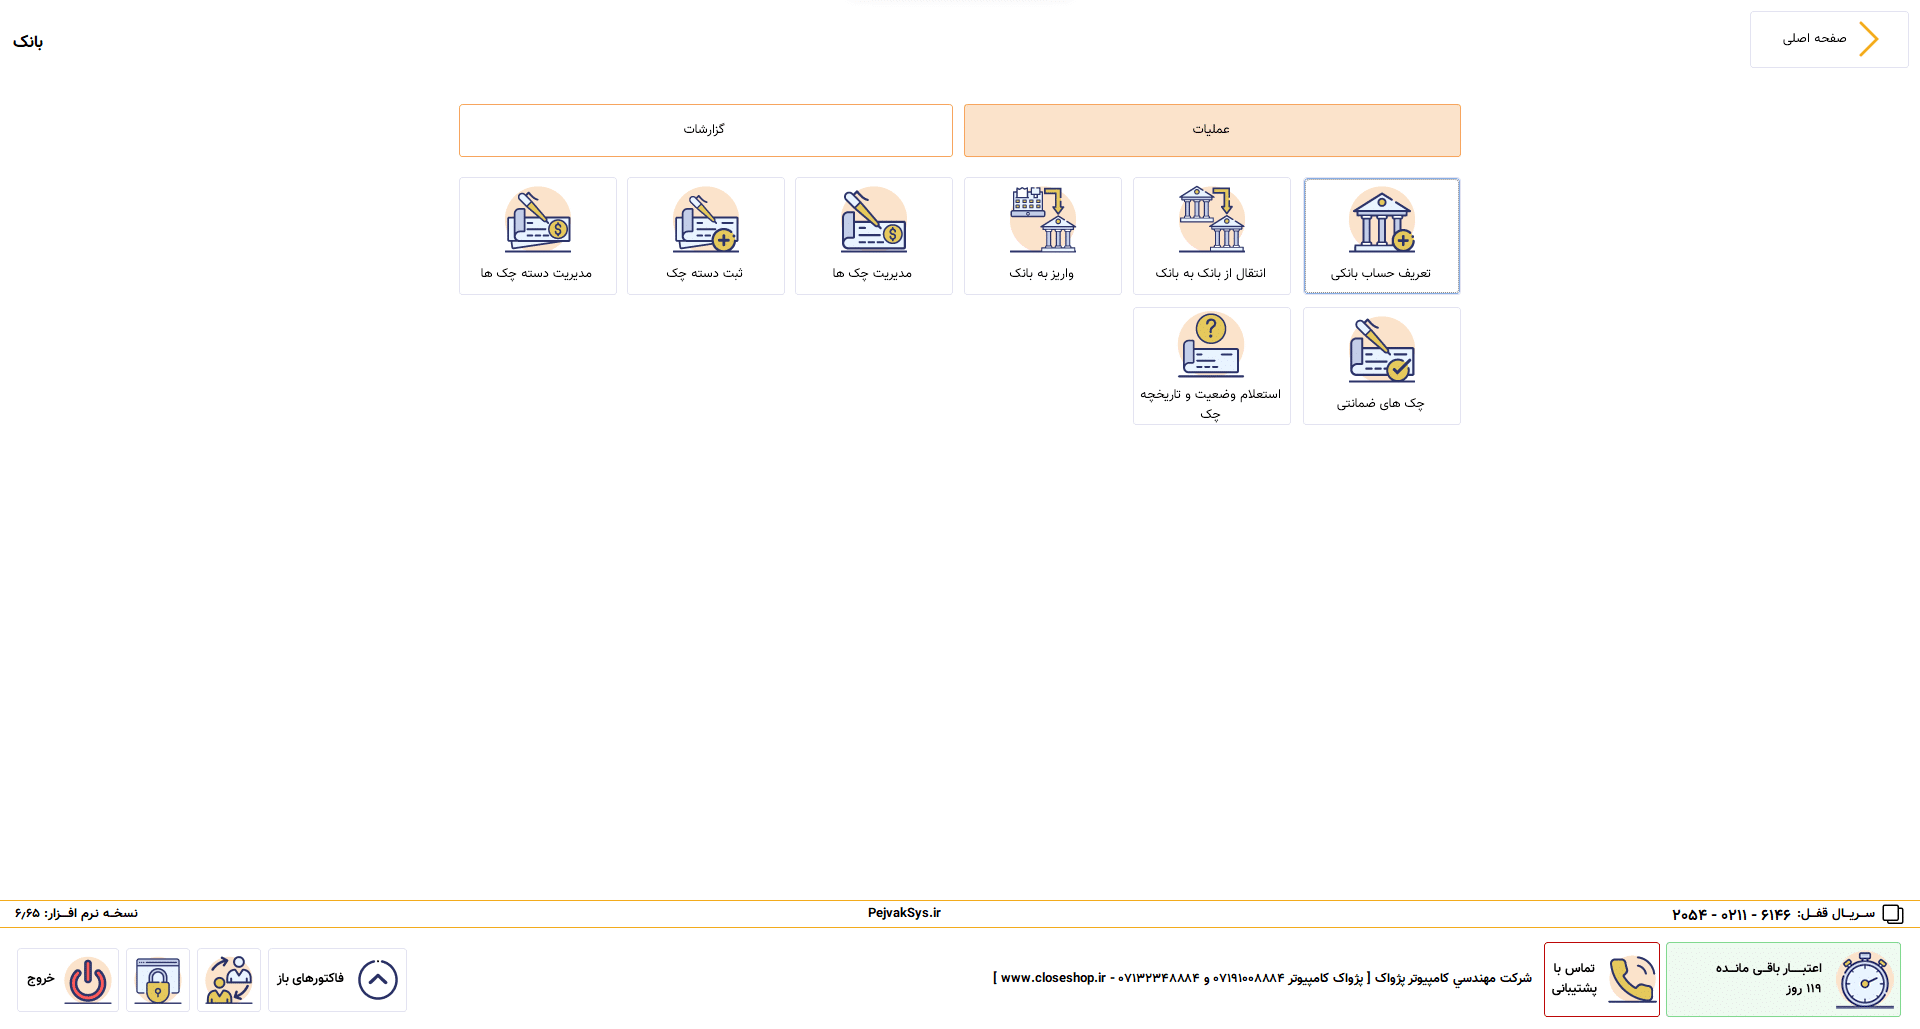Click the switch user icon
The image size is (1920, 1029).
click(229, 980)
